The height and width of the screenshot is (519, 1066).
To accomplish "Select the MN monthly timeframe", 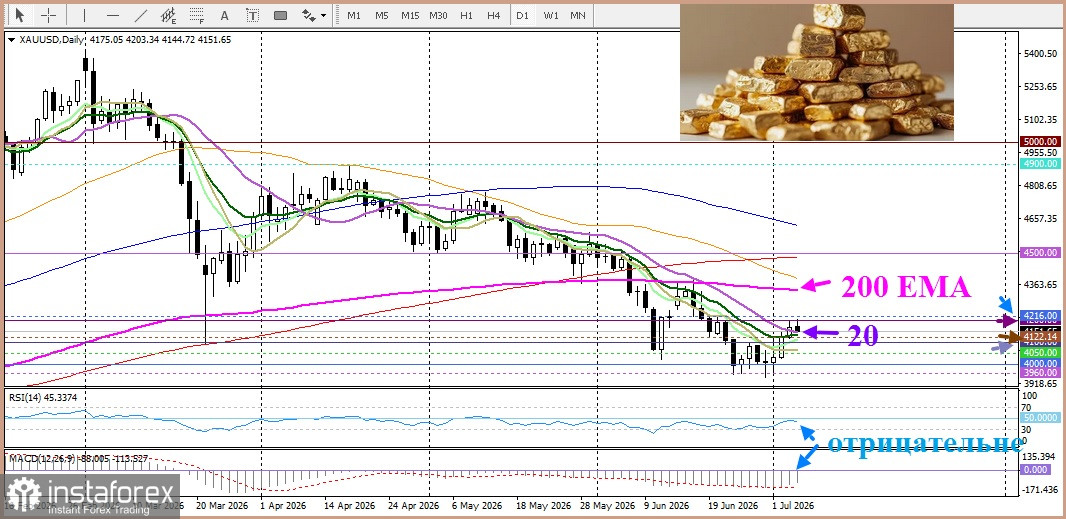I will click(578, 15).
